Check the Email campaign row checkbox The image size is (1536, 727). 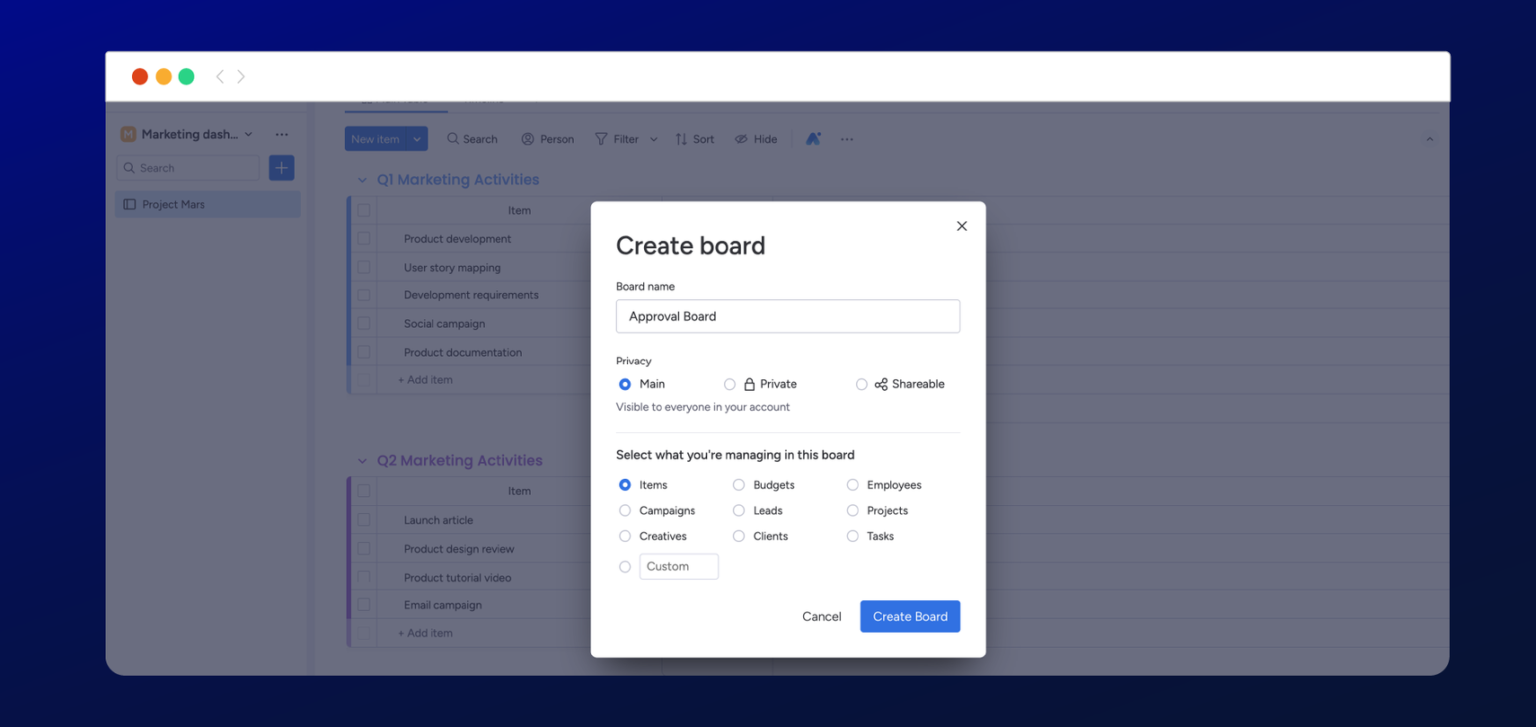pyautogui.click(x=364, y=605)
